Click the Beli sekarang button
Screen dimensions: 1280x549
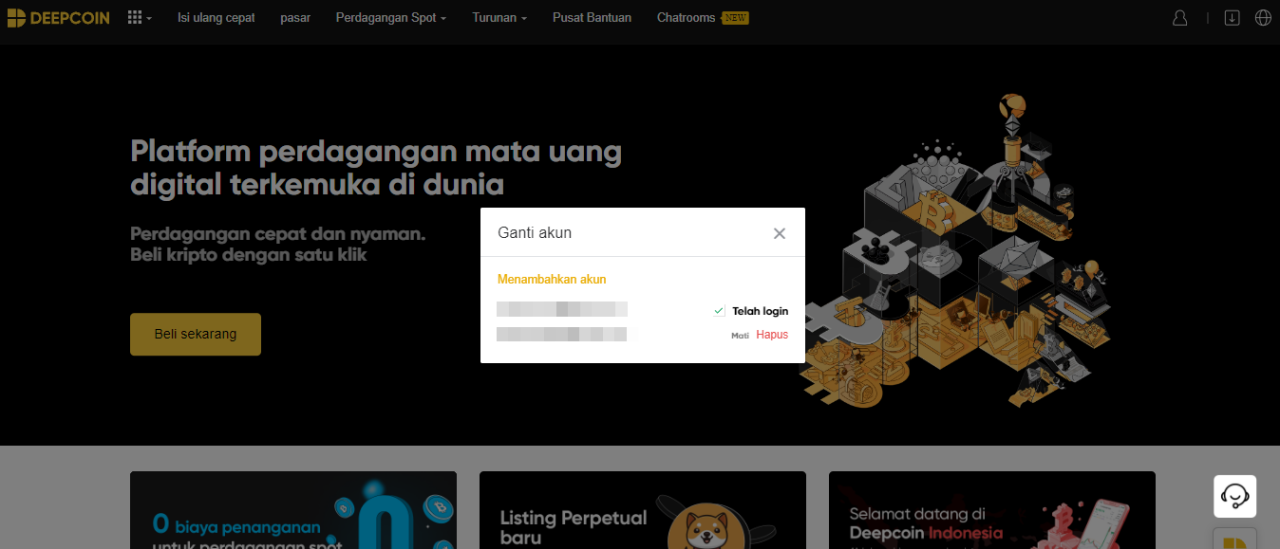[x=195, y=334]
